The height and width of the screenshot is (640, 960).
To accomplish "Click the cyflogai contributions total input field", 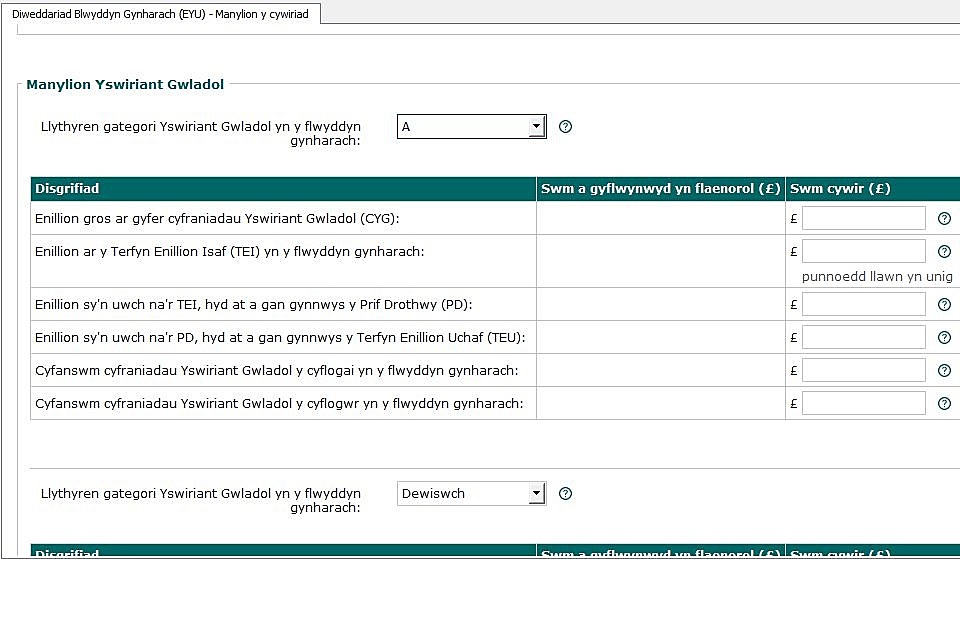I will click(863, 371).
